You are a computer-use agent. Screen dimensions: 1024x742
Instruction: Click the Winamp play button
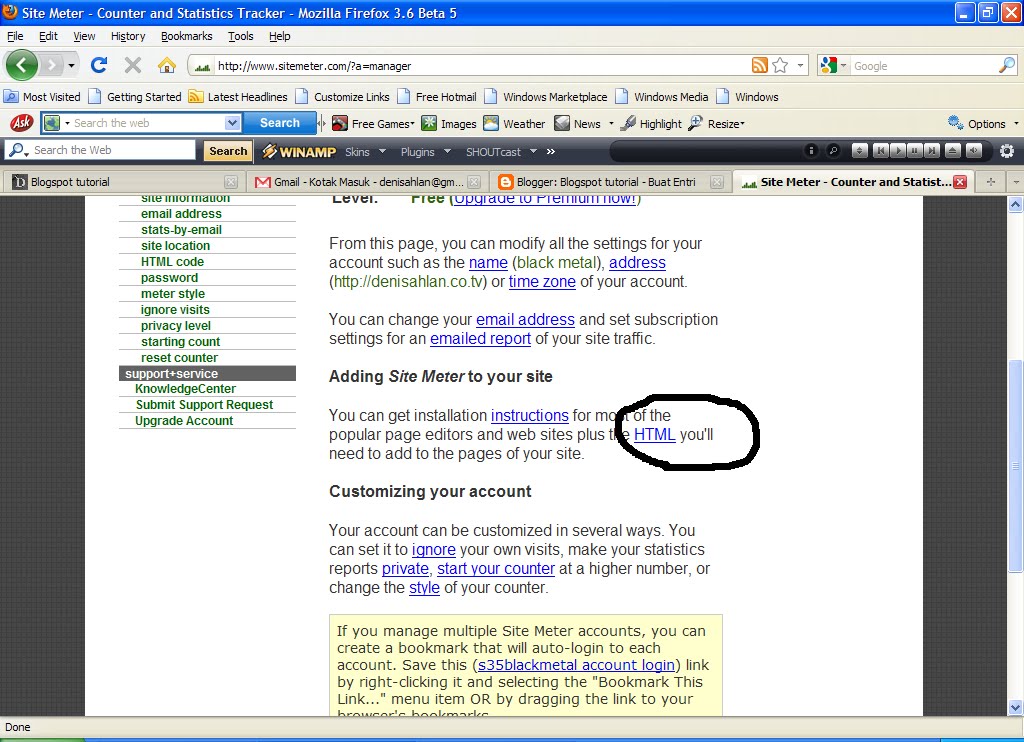click(x=898, y=151)
